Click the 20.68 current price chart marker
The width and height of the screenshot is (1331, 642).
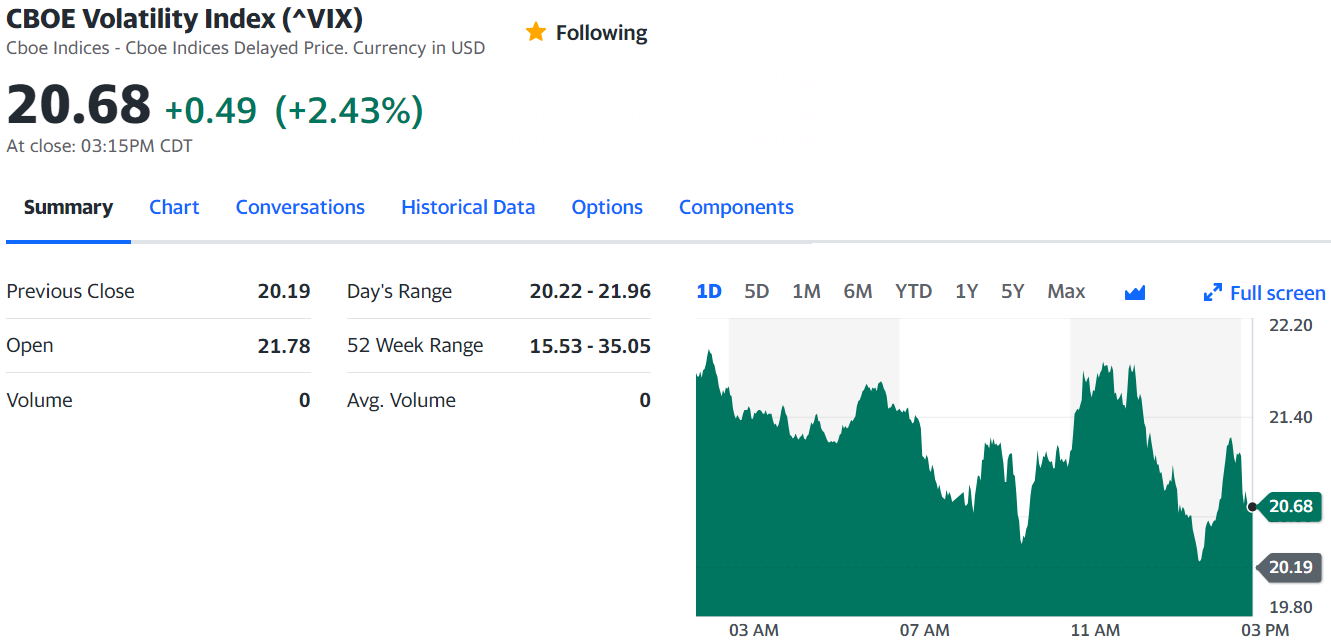(x=1290, y=506)
